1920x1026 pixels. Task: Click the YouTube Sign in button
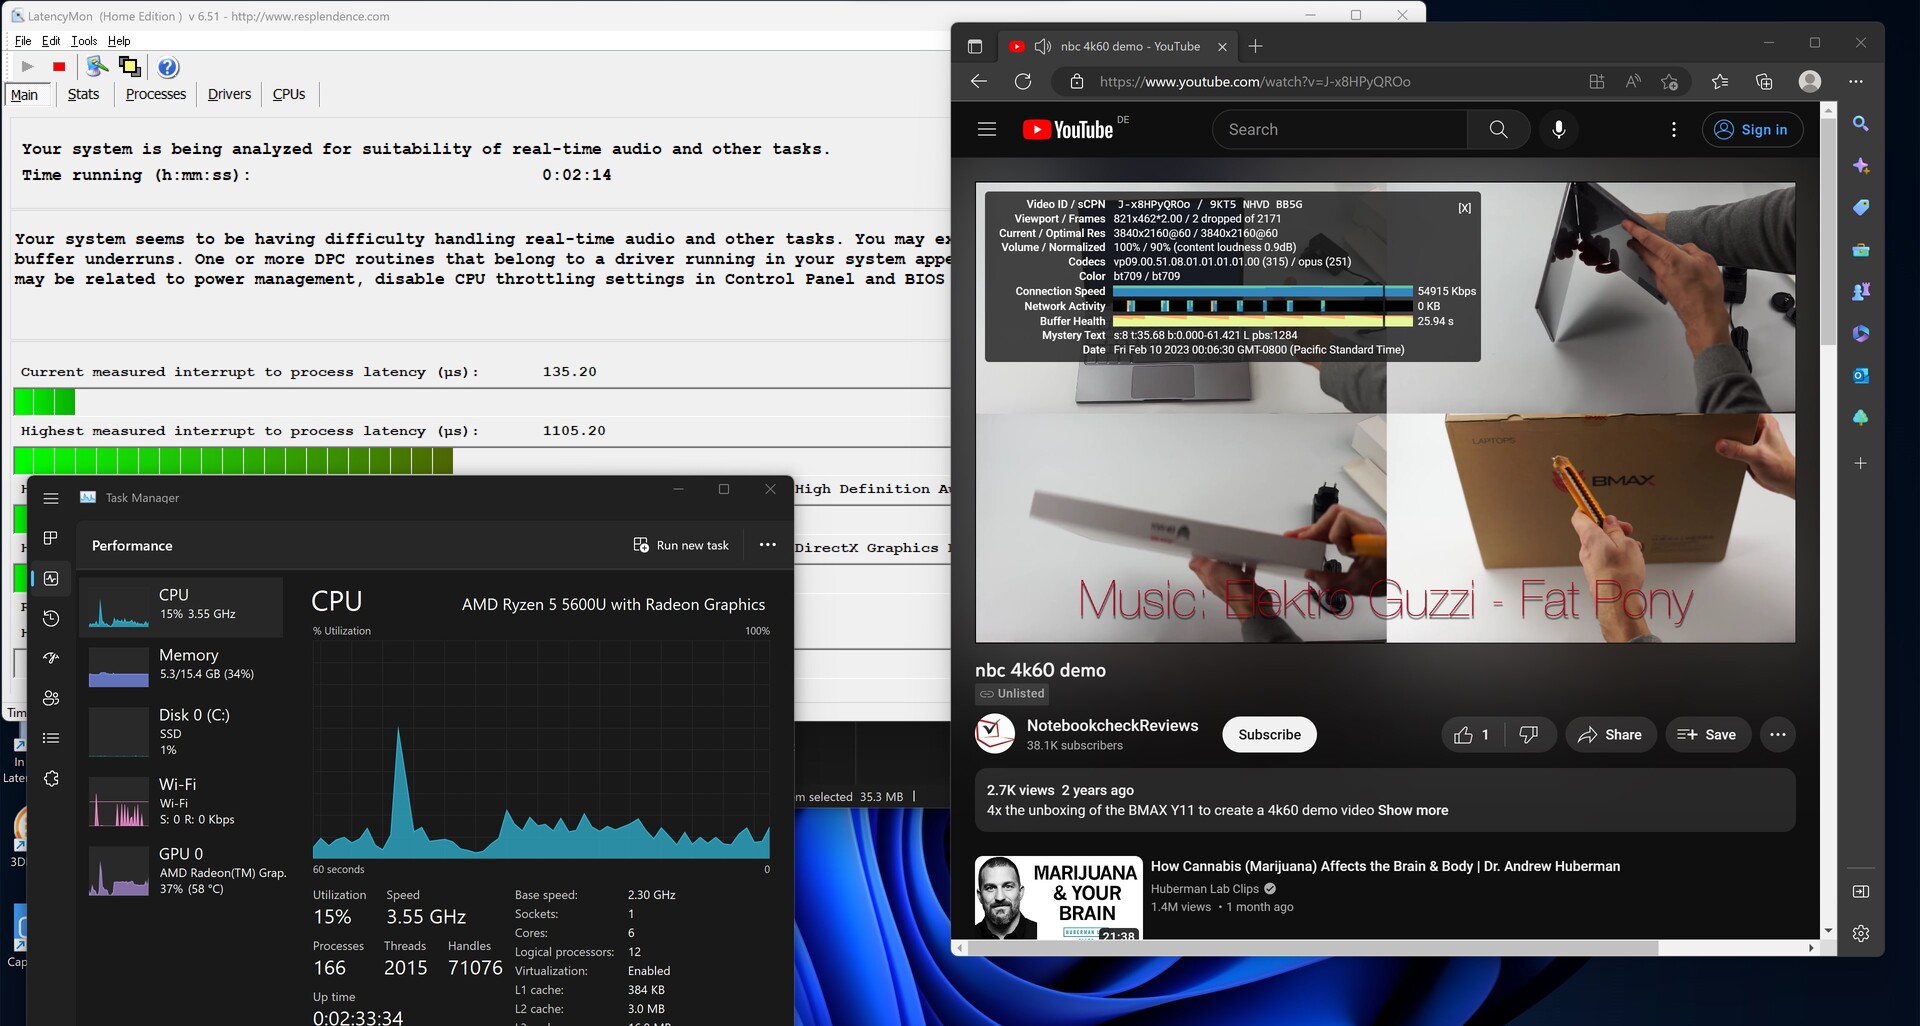1752,130
